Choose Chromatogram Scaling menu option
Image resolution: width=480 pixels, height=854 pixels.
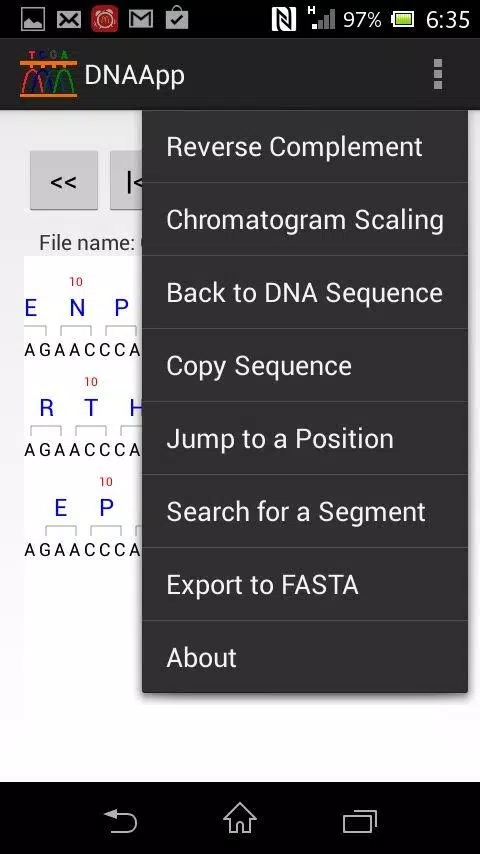(305, 219)
